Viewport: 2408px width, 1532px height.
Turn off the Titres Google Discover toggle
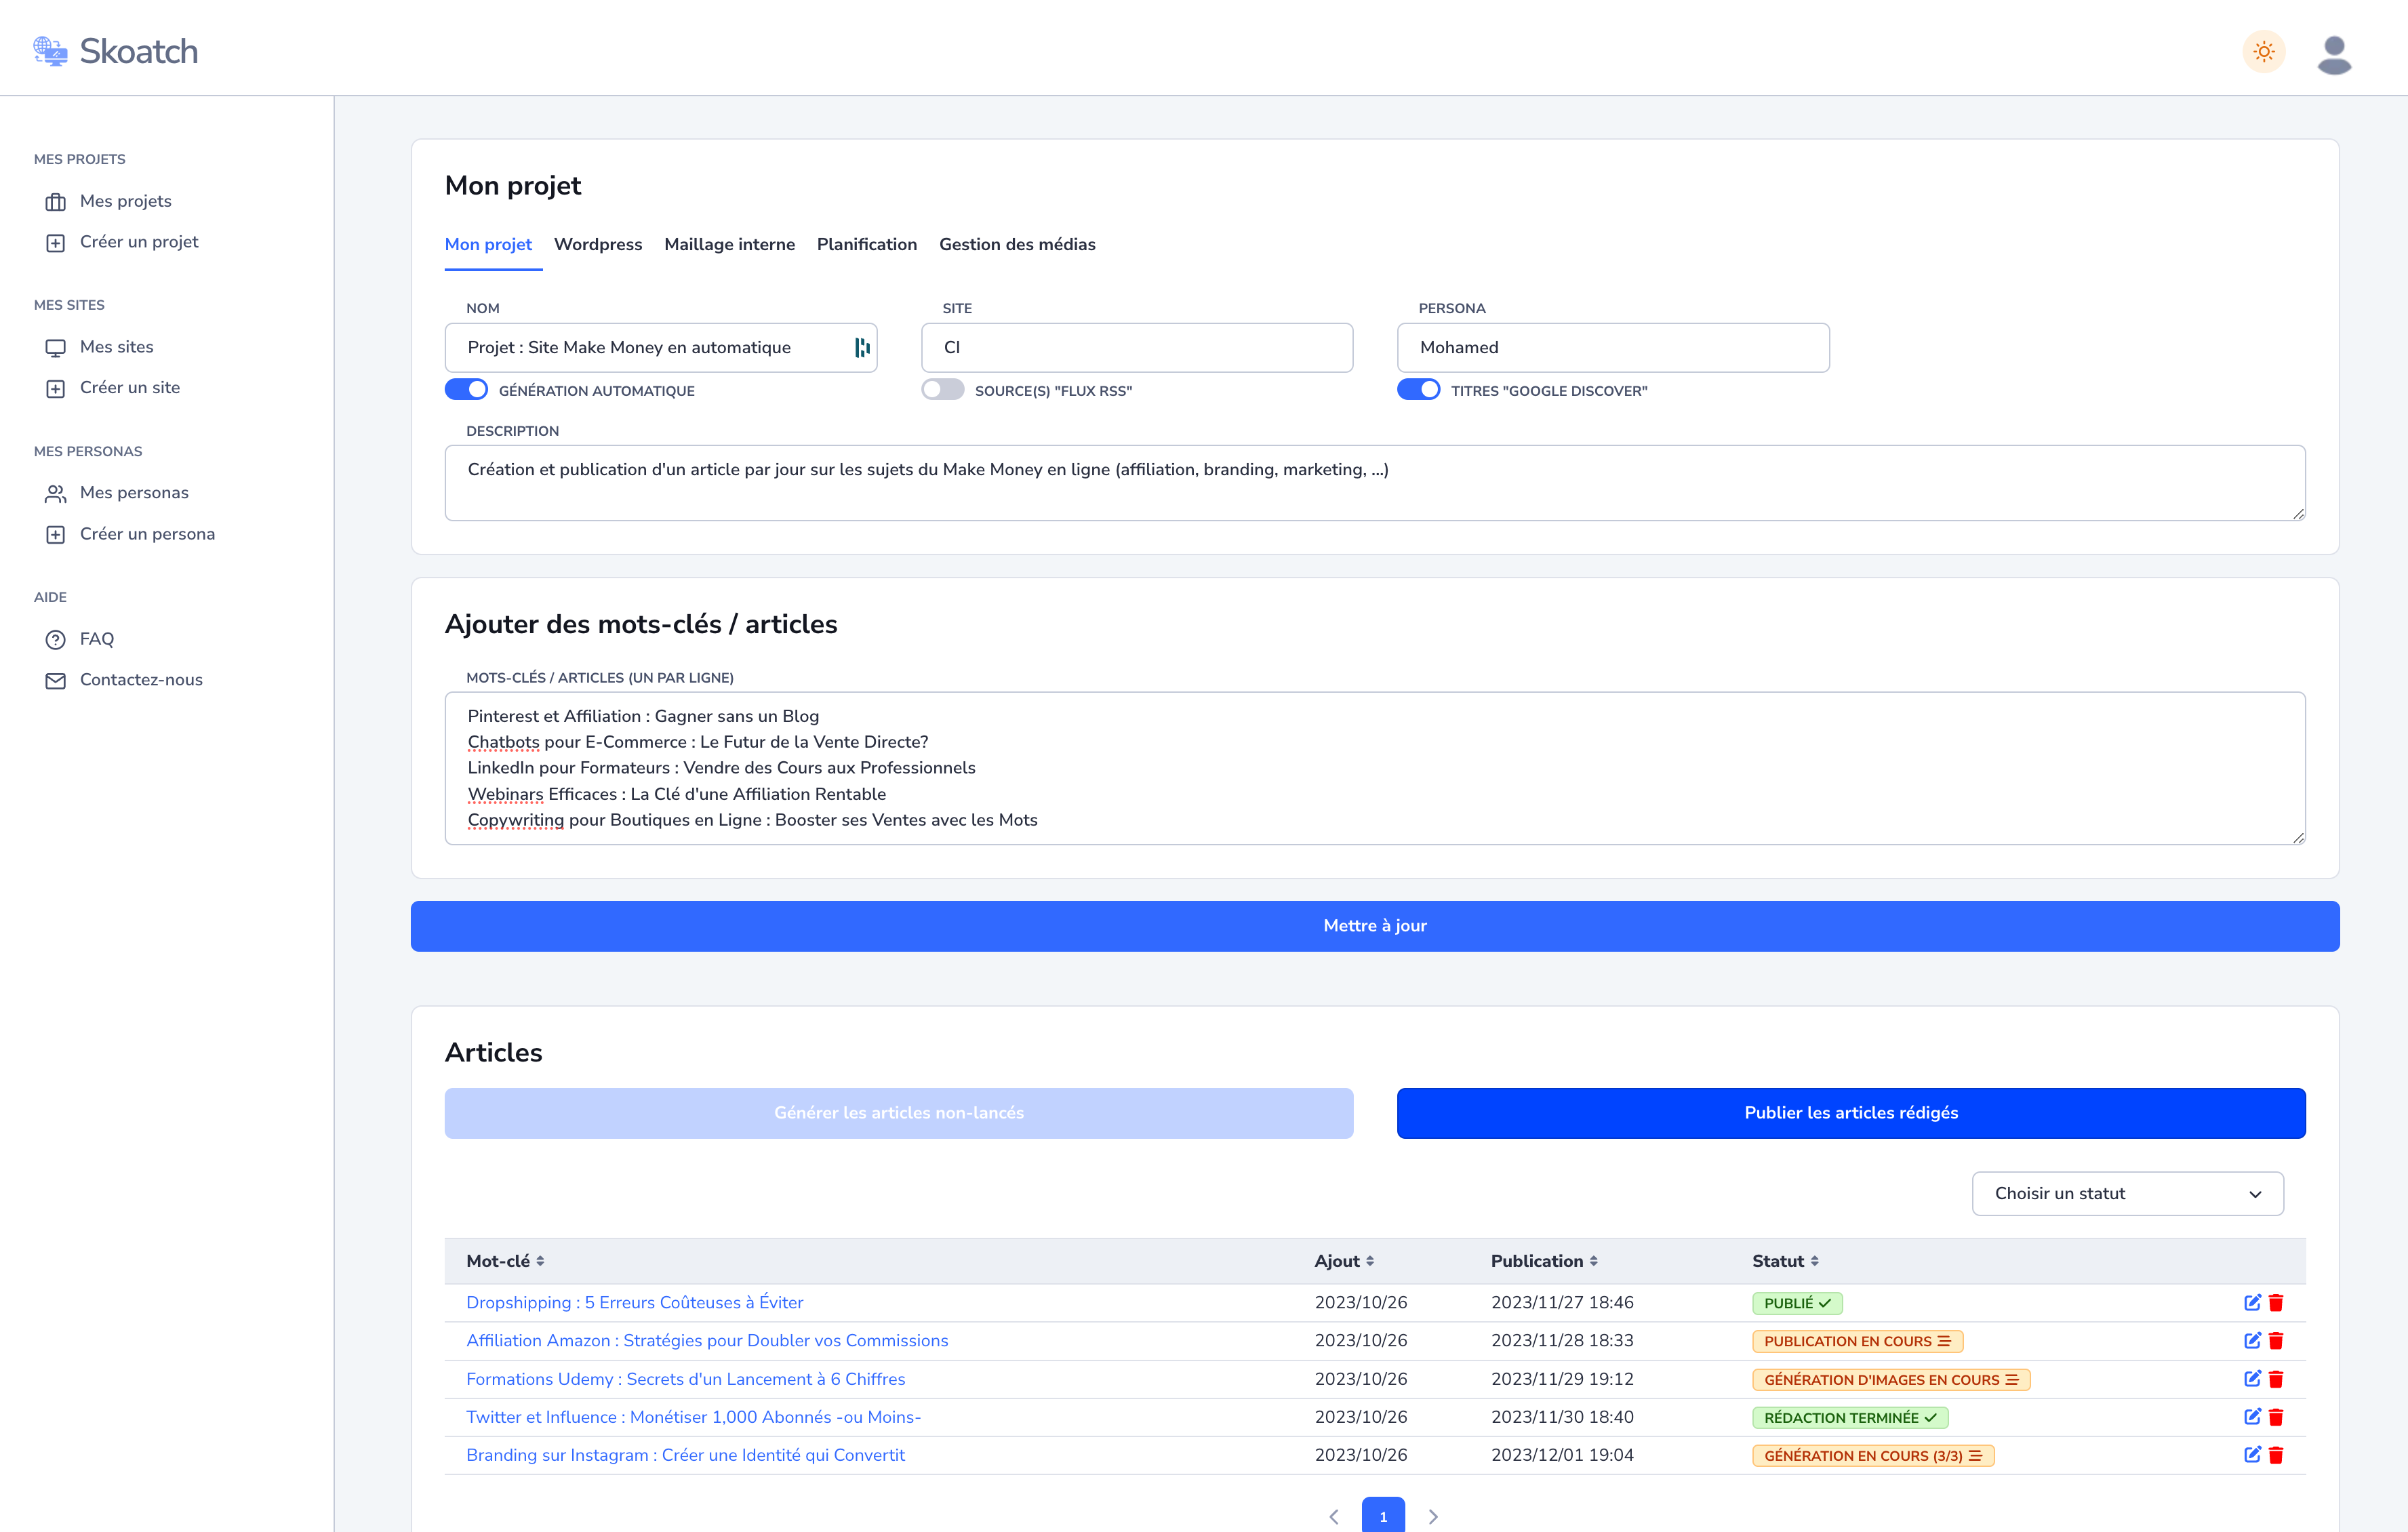[1418, 390]
